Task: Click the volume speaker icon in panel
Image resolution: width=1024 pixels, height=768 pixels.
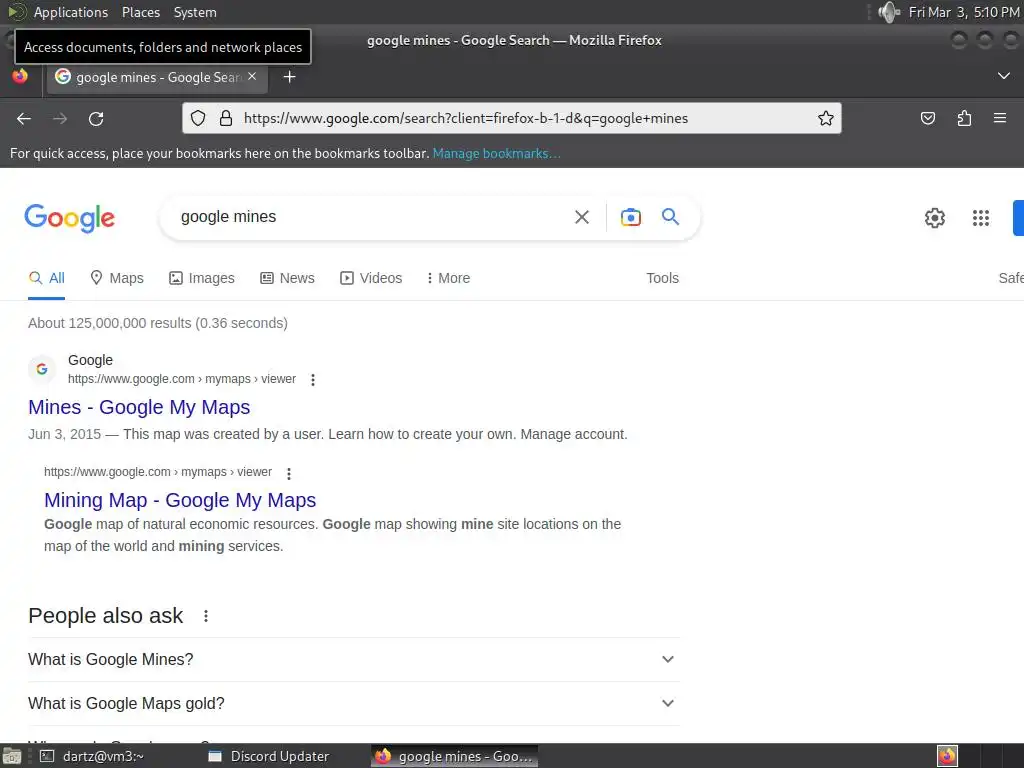Action: [888, 12]
